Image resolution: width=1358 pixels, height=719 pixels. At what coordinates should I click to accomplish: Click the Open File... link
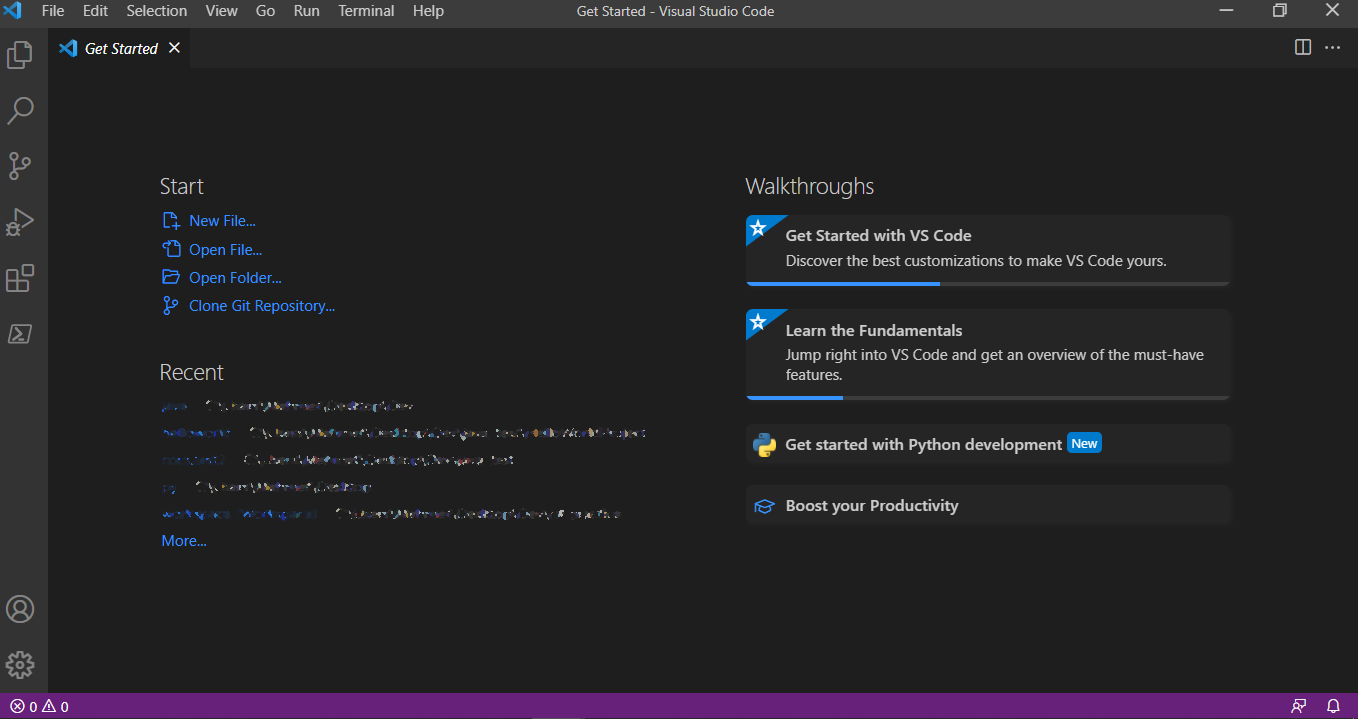point(226,250)
